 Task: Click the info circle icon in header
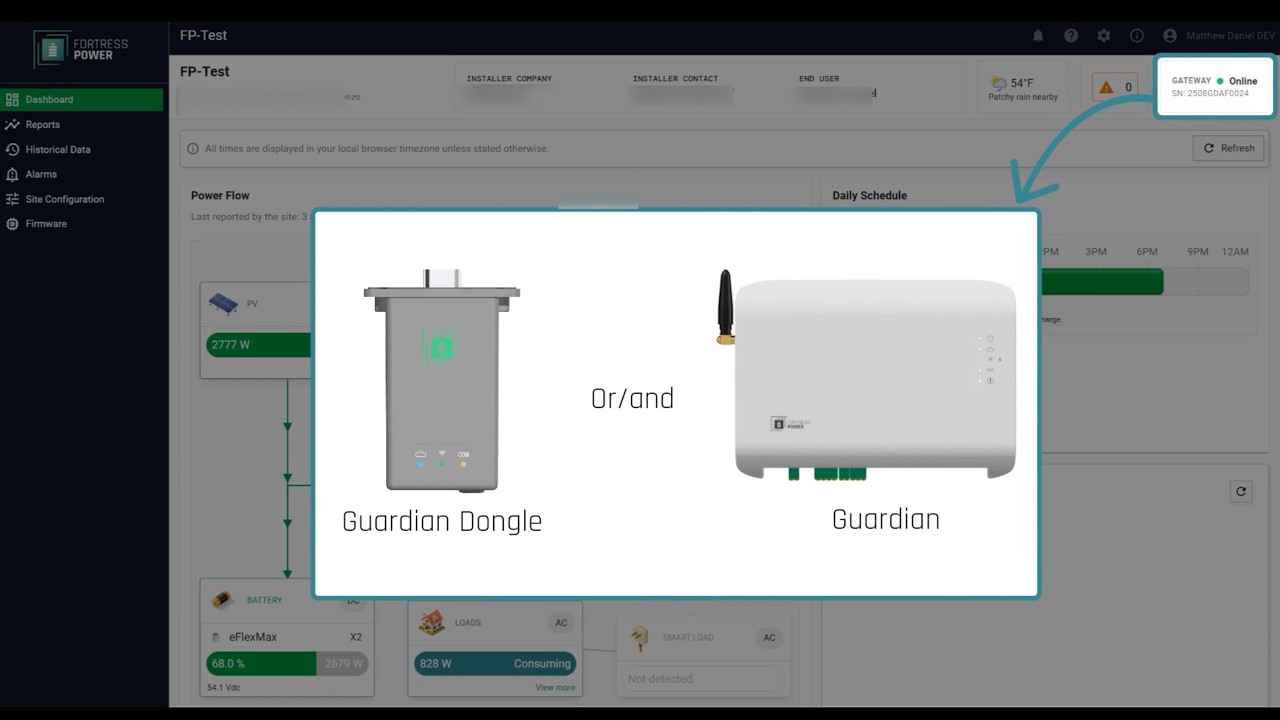pos(1137,35)
